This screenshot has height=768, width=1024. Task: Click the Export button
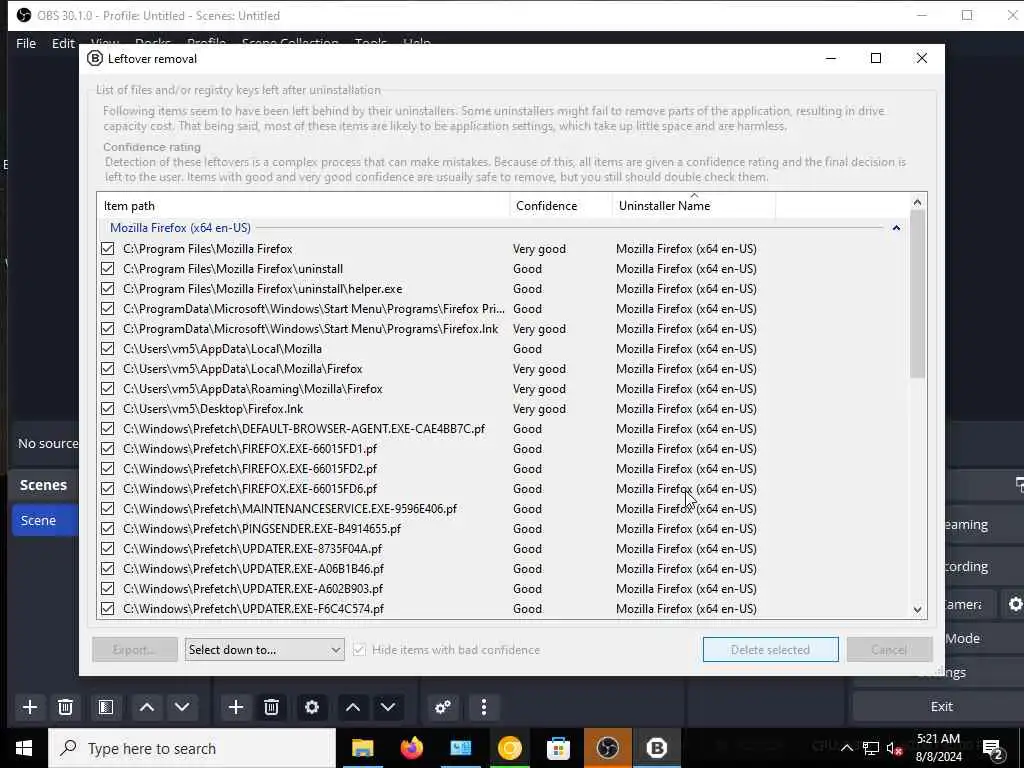pyautogui.click(x=135, y=650)
